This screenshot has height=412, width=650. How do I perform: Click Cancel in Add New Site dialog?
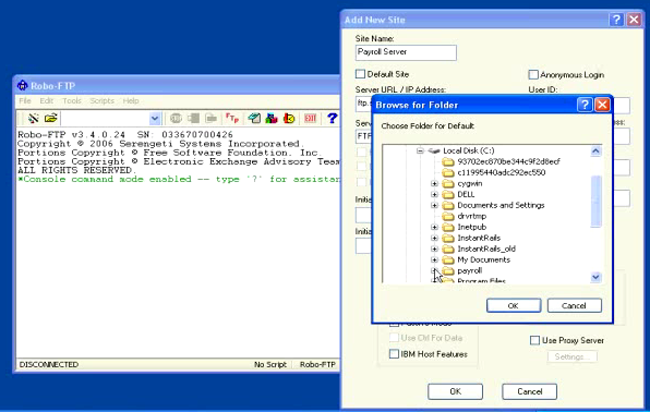[x=529, y=391]
